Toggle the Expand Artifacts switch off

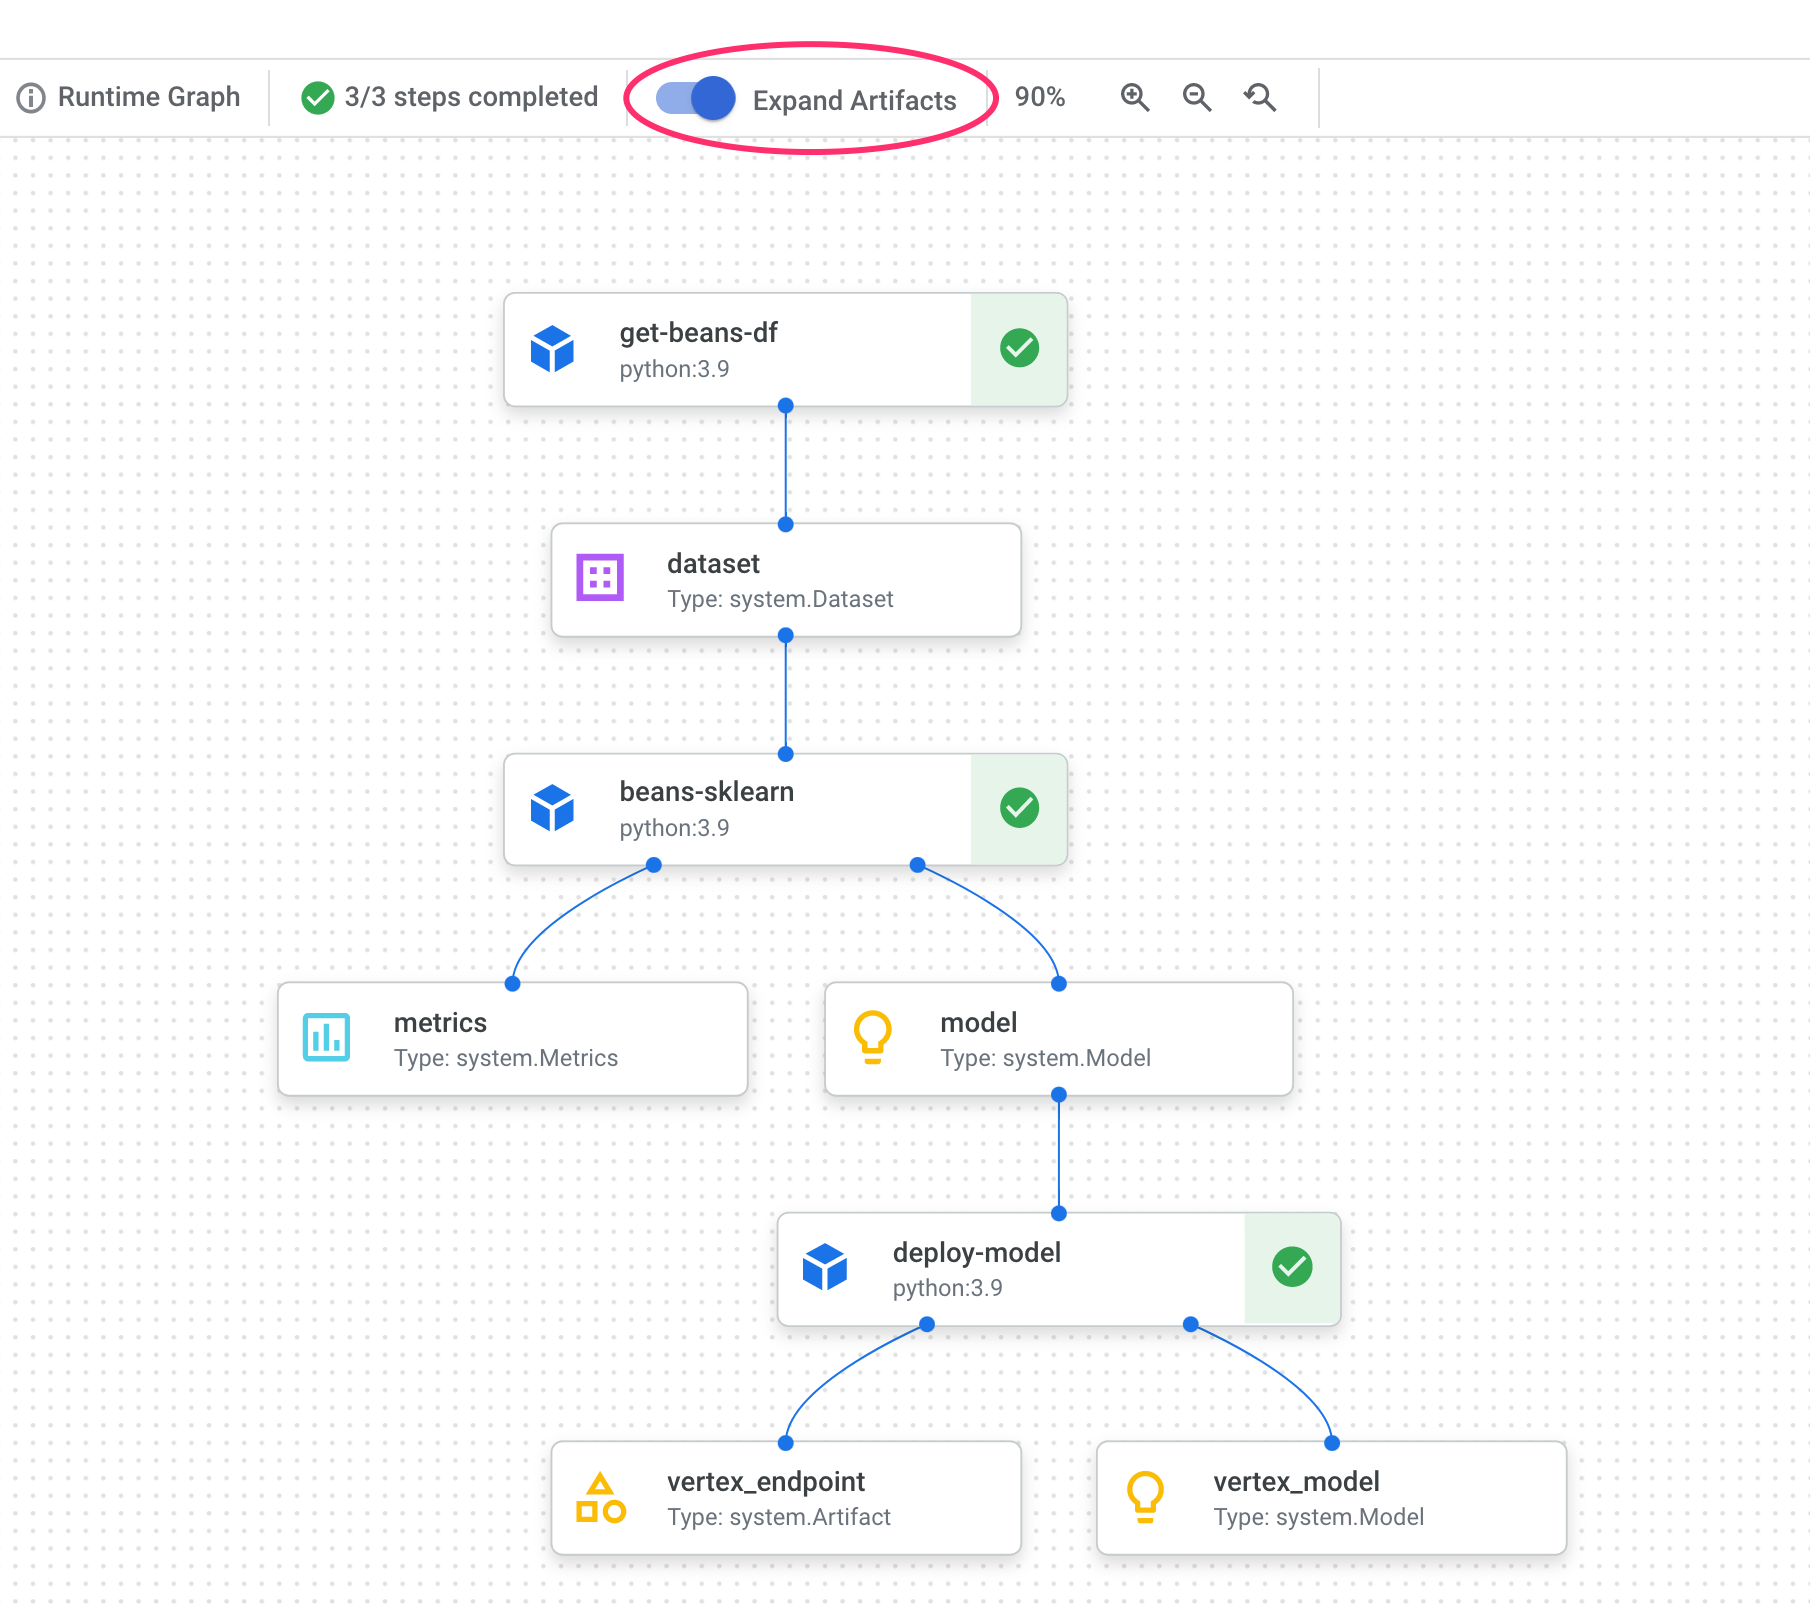pos(696,98)
